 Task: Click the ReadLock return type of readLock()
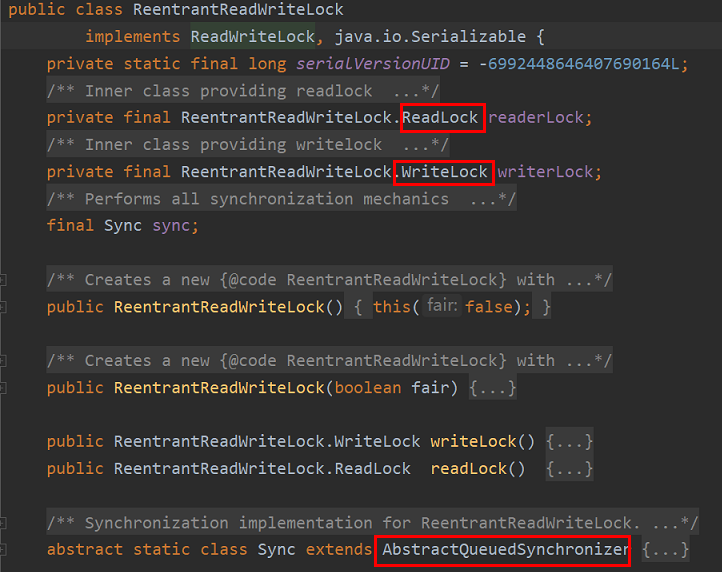tap(373, 469)
